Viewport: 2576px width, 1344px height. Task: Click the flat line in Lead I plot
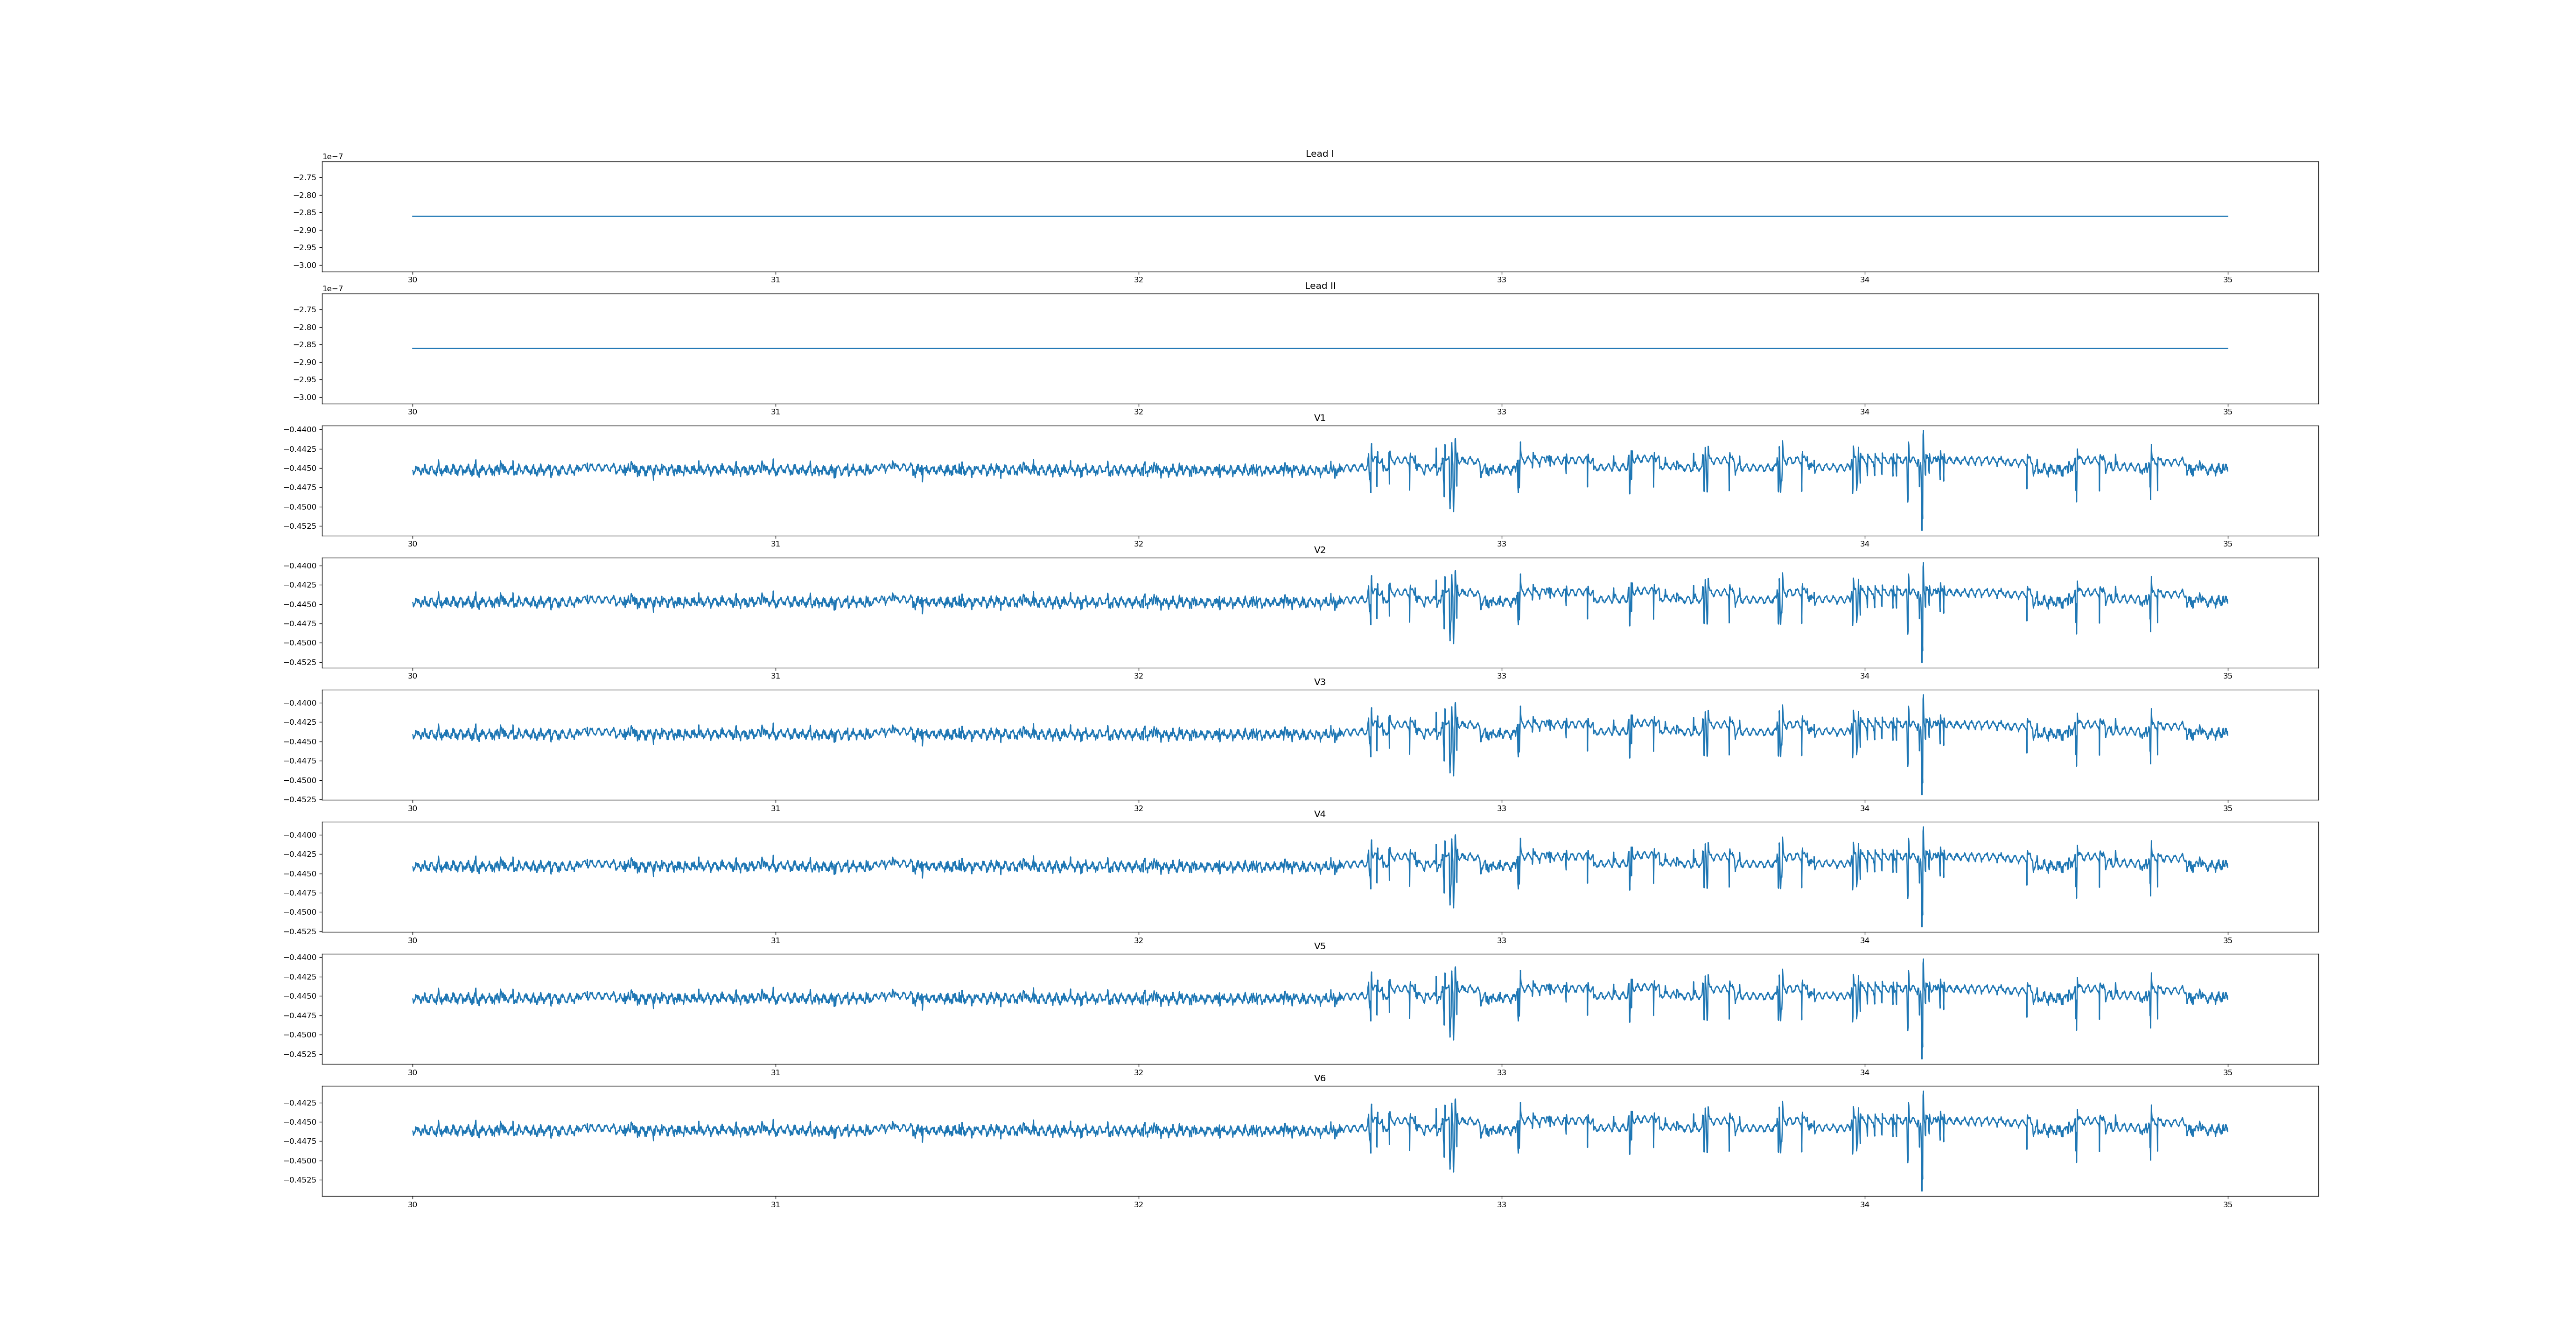[x=1000, y=216]
